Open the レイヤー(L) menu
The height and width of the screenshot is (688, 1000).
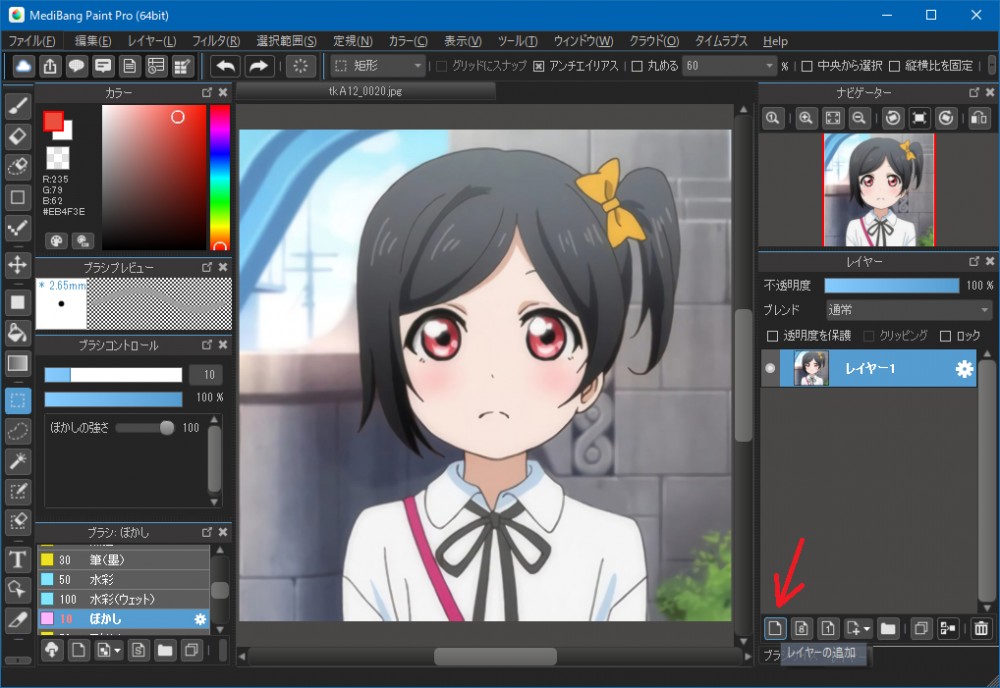pos(152,41)
